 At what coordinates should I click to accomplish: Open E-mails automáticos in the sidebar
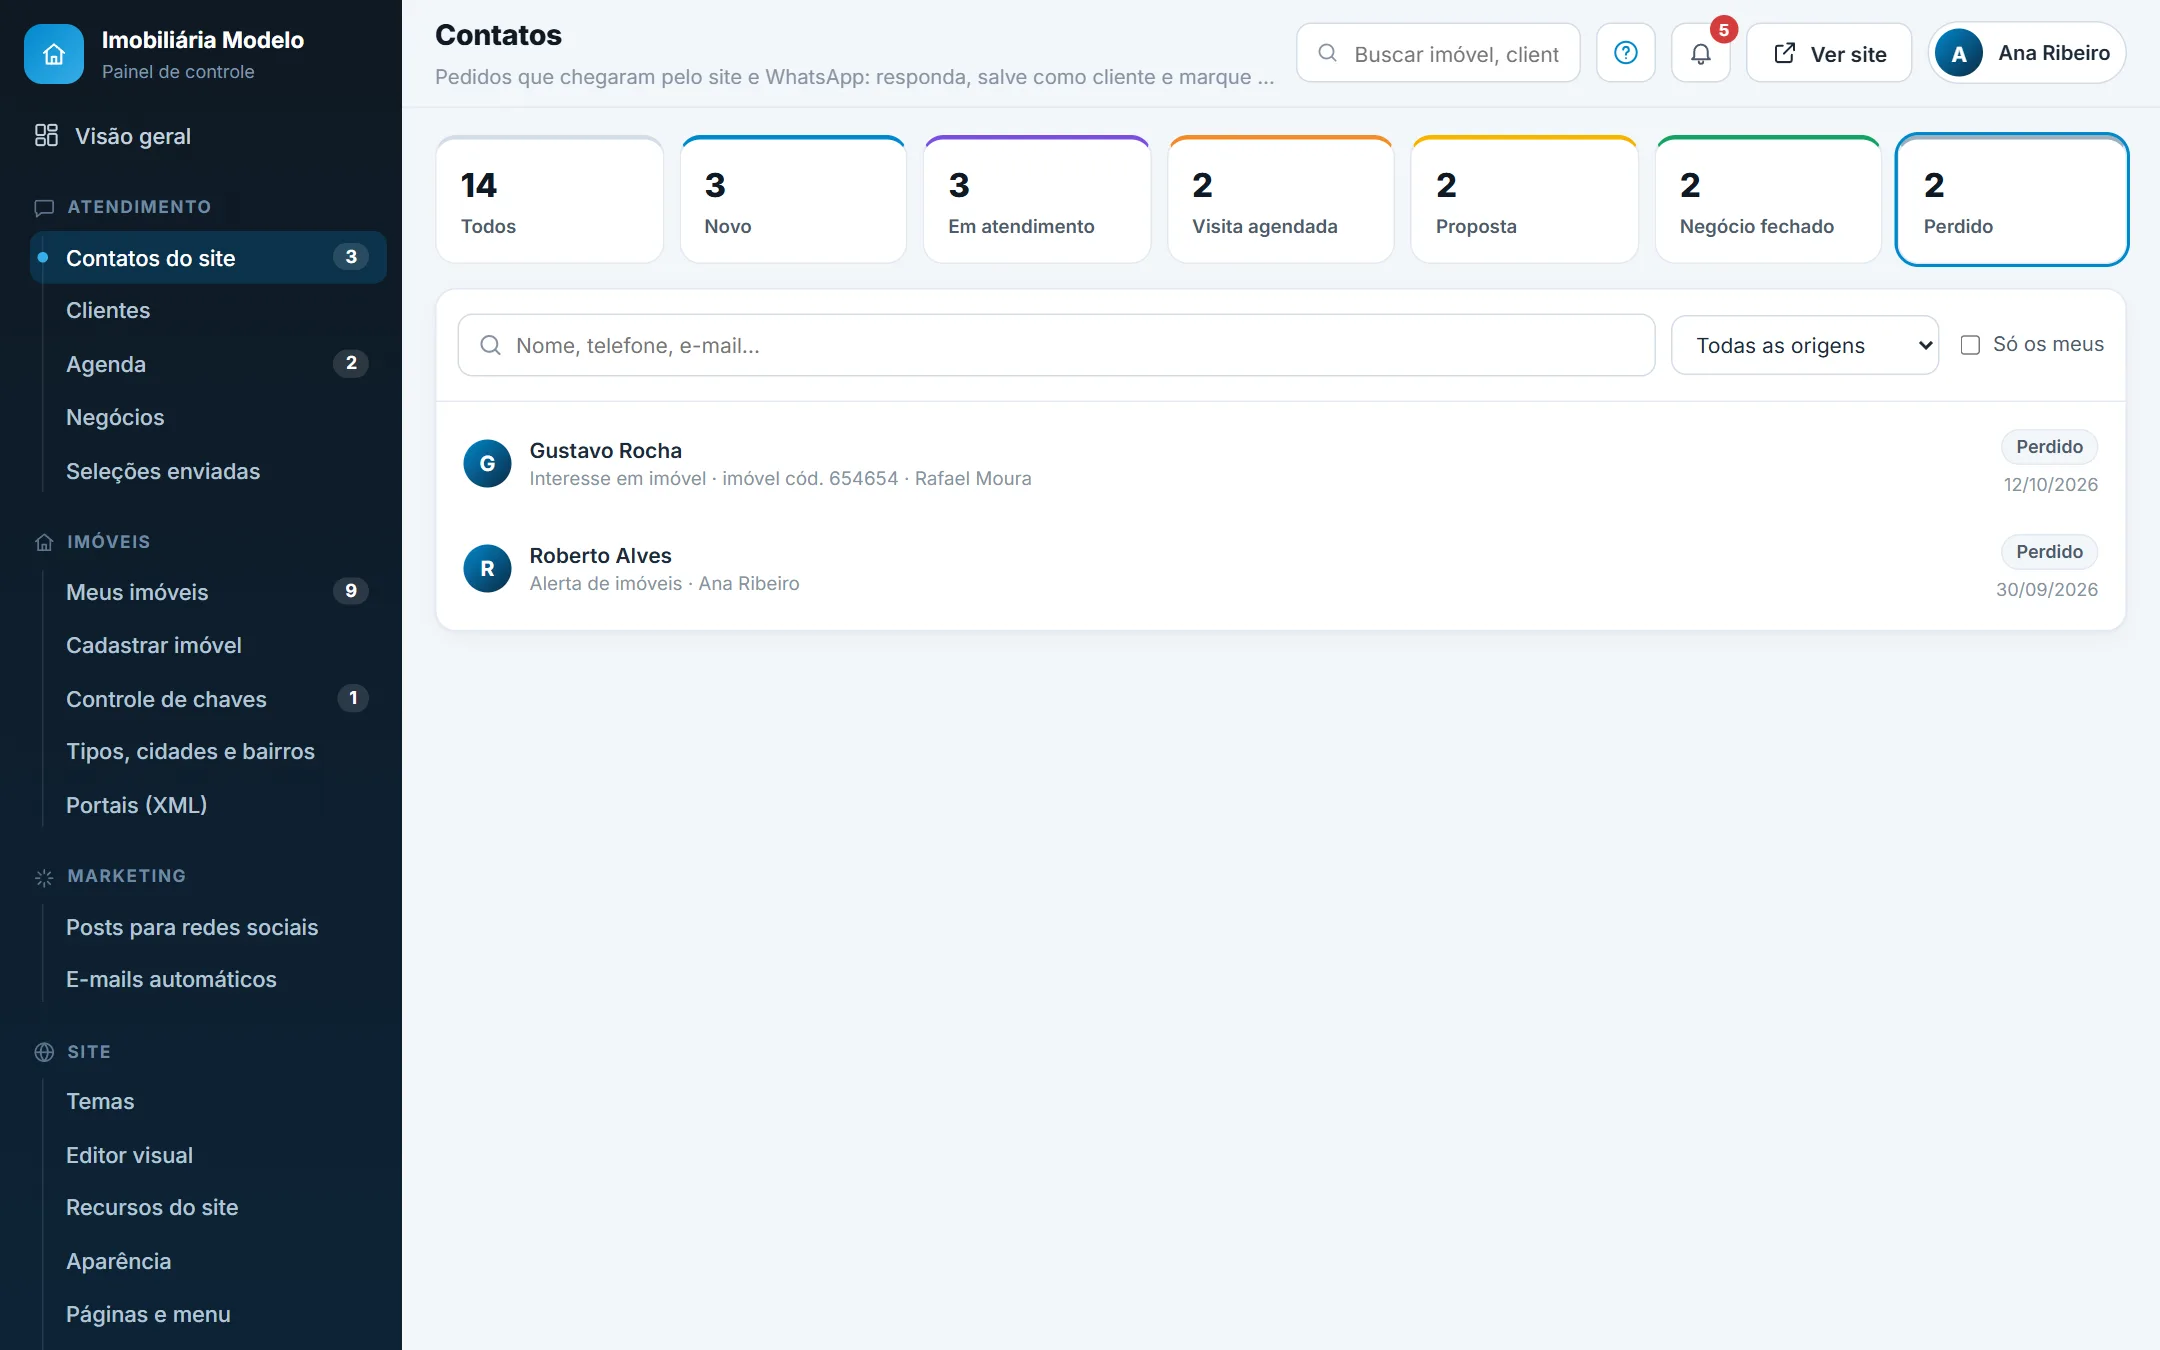point(208,980)
